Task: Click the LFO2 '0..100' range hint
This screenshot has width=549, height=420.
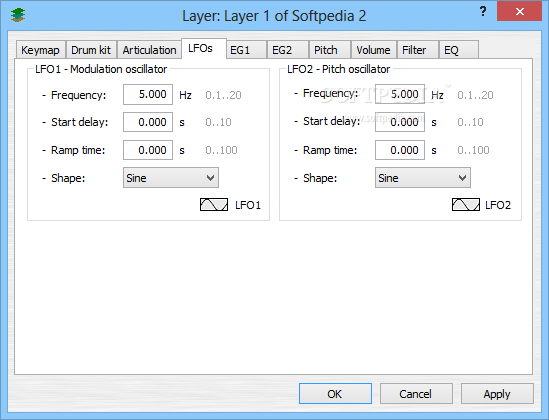Action: pos(473,150)
